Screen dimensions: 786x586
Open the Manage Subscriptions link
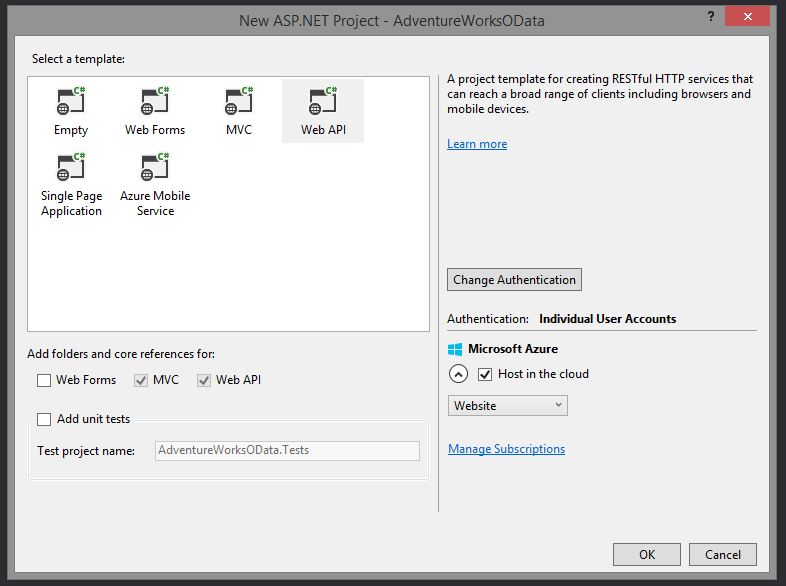506,449
